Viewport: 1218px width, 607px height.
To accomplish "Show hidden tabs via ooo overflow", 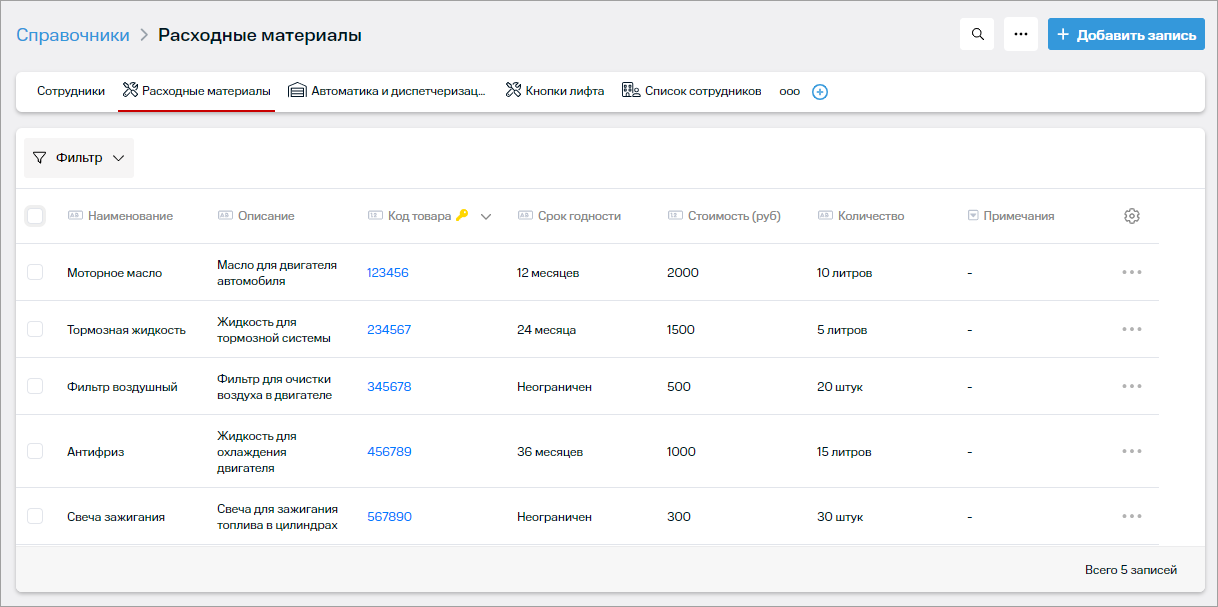I will pyautogui.click(x=789, y=92).
